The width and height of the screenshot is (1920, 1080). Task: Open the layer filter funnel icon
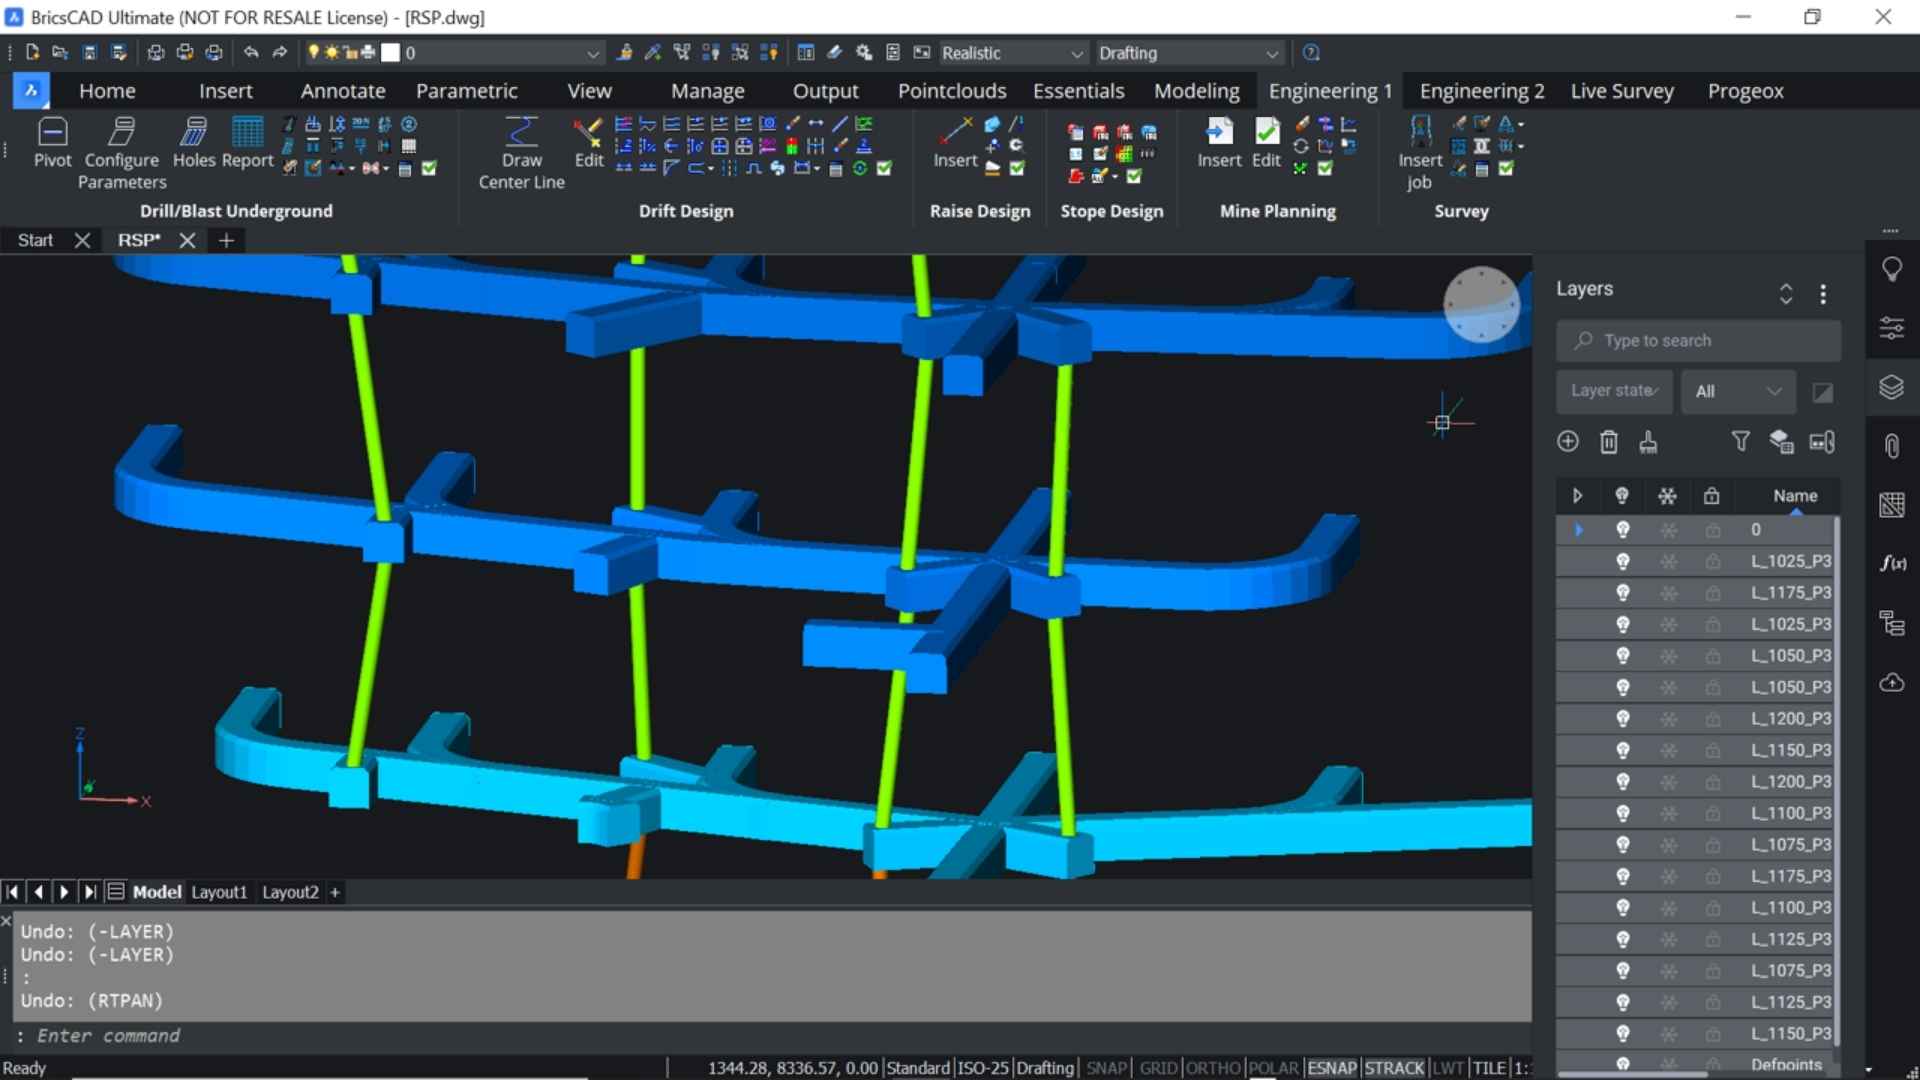tap(1740, 441)
